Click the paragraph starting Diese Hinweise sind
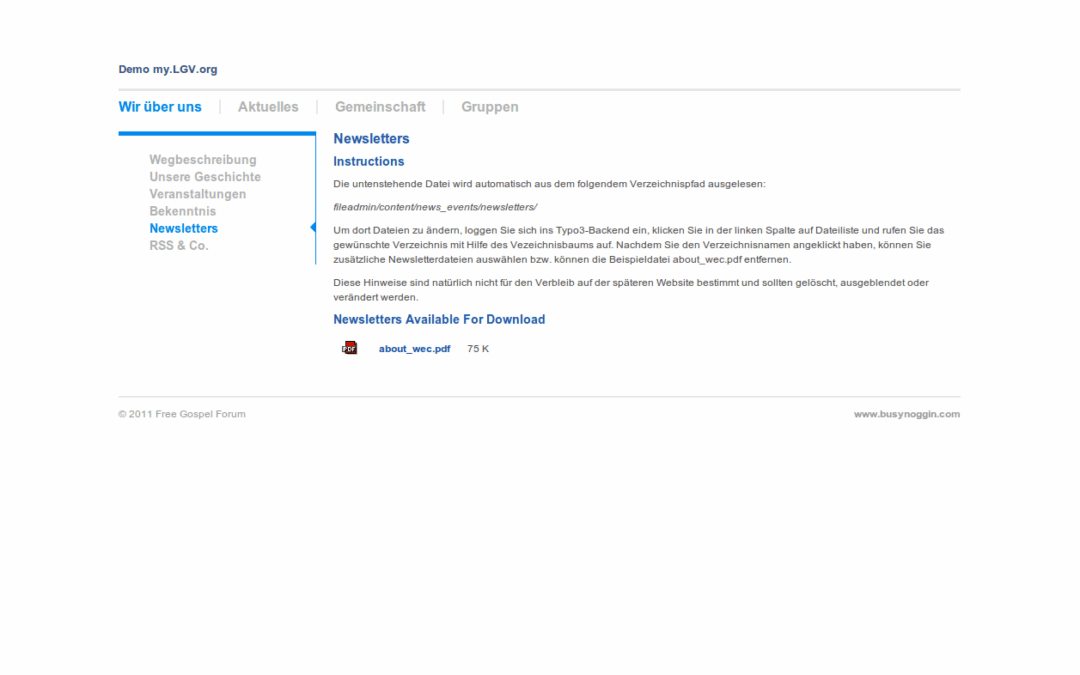This screenshot has height=675, width=1080. [631, 290]
